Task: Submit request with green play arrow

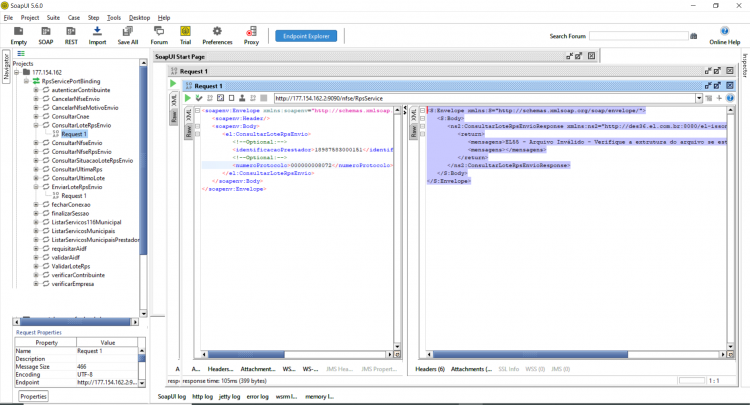Action: pos(188,98)
